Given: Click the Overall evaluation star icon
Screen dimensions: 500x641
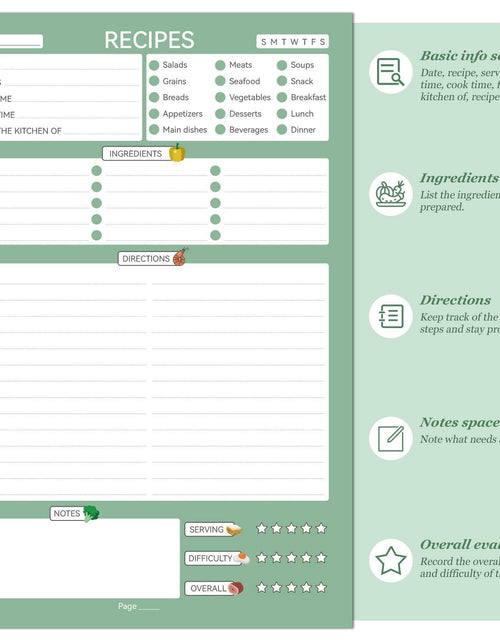Looking at the screenshot, I should coord(390,560).
